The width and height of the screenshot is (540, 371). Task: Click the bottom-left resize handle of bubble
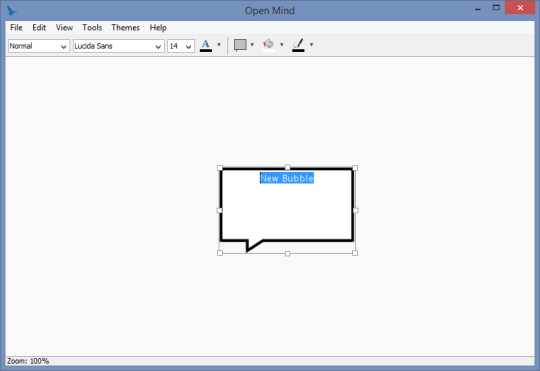click(x=220, y=253)
